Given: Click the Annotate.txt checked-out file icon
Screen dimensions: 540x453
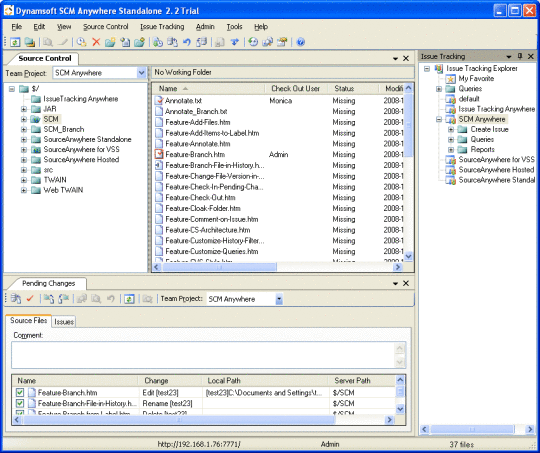Looking at the screenshot, I should tap(159, 101).
